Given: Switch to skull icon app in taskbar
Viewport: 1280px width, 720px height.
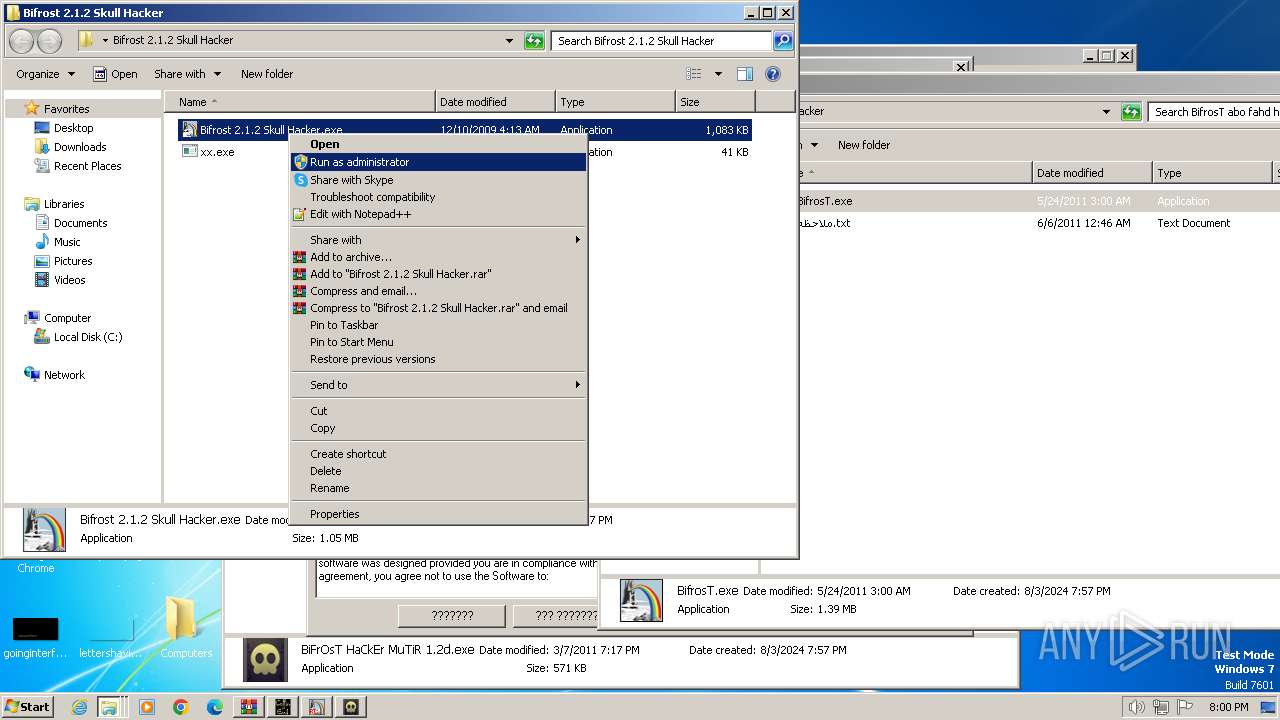Looking at the screenshot, I should coord(351,707).
